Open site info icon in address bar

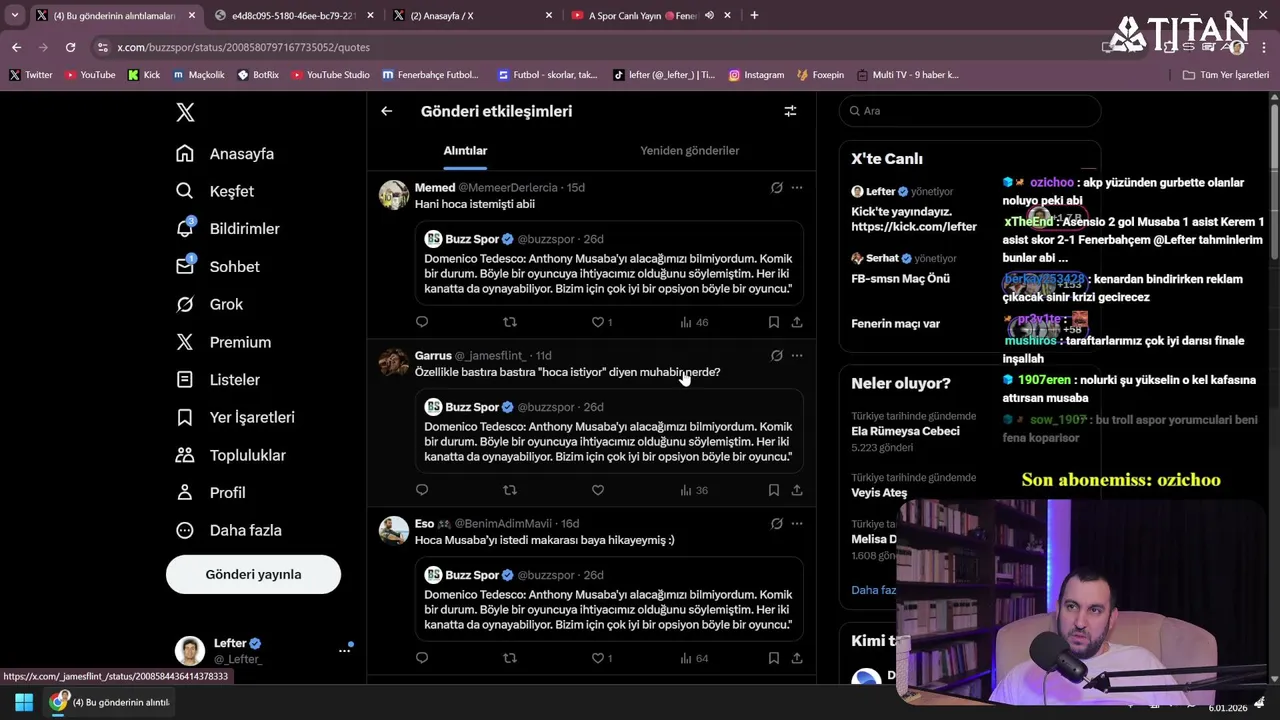[101, 47]
